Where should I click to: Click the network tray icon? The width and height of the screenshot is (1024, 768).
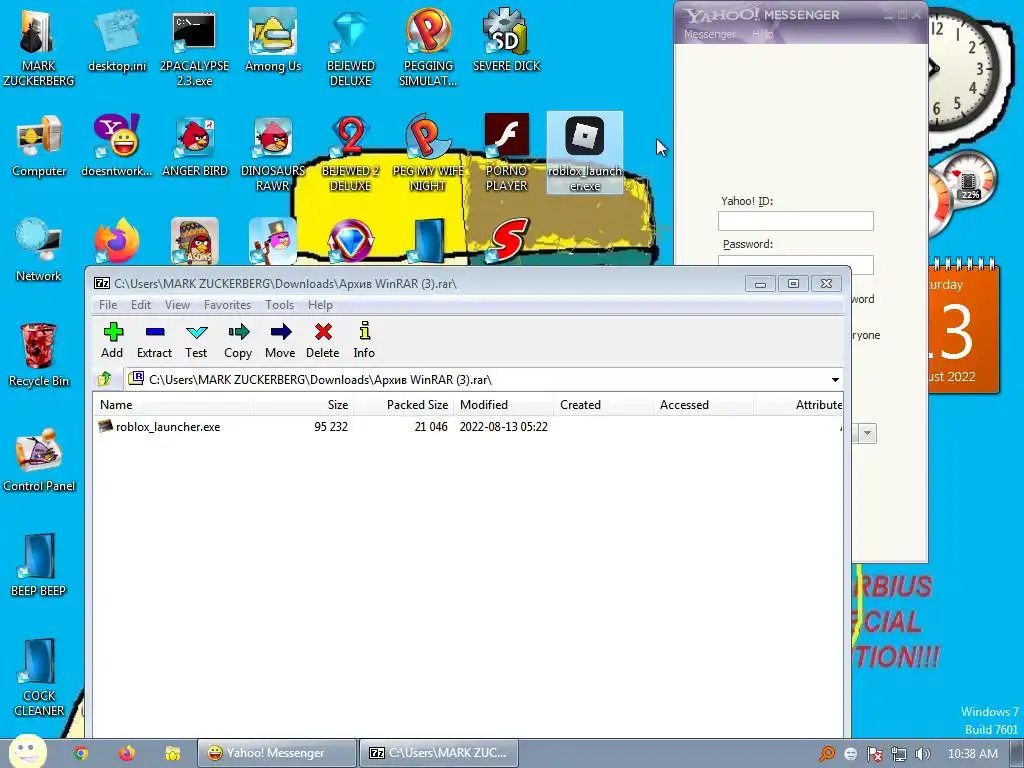[899, 754]
